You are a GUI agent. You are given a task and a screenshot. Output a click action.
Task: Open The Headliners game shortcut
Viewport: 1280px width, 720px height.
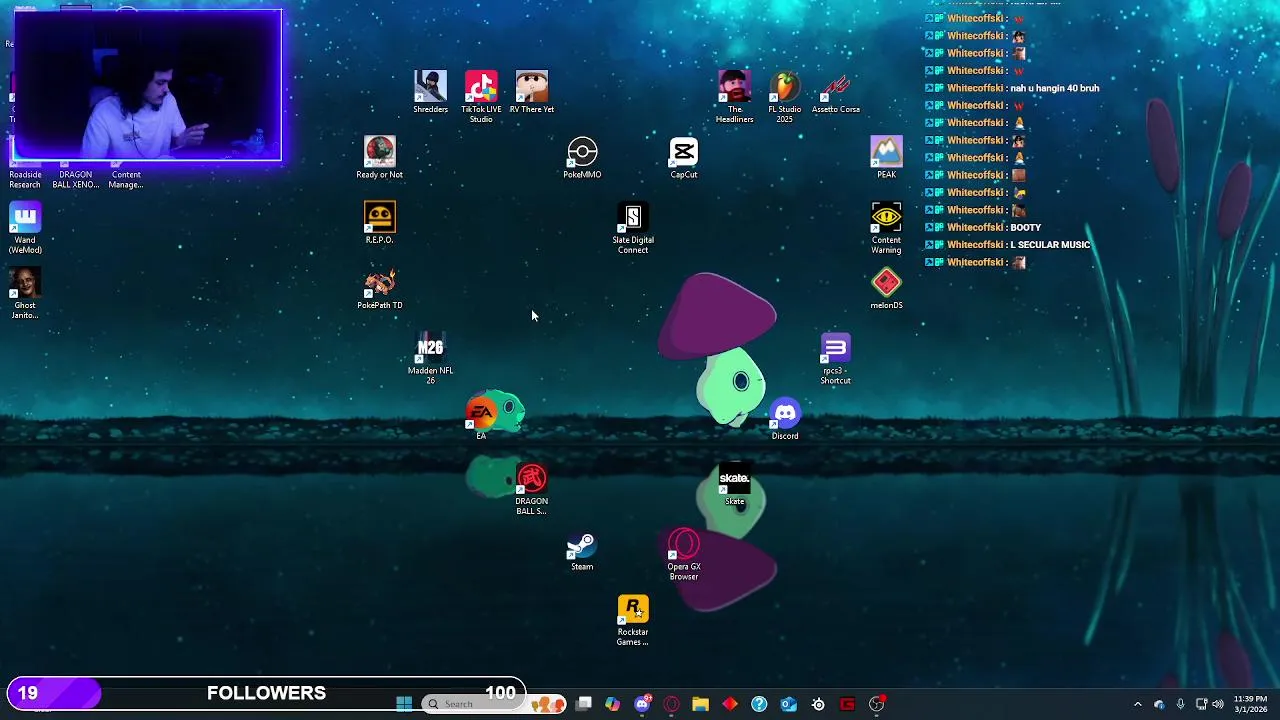(734, 96)
